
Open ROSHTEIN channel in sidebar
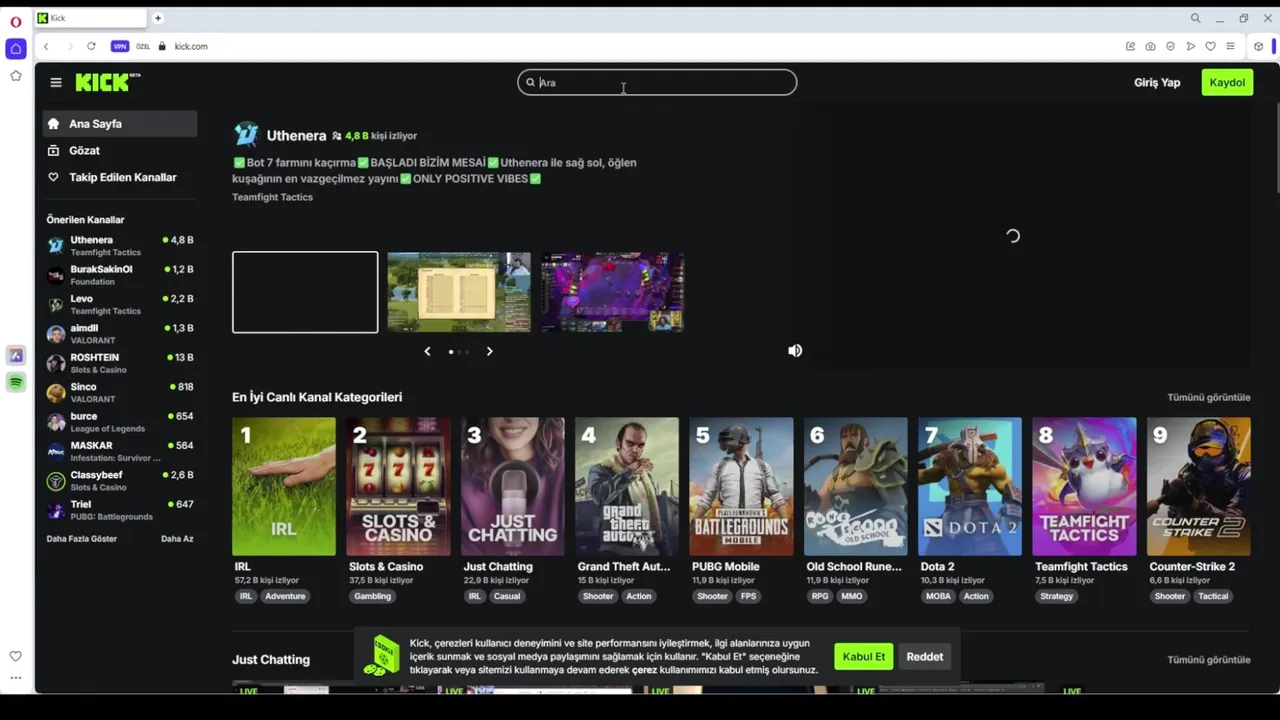[120, 363]
